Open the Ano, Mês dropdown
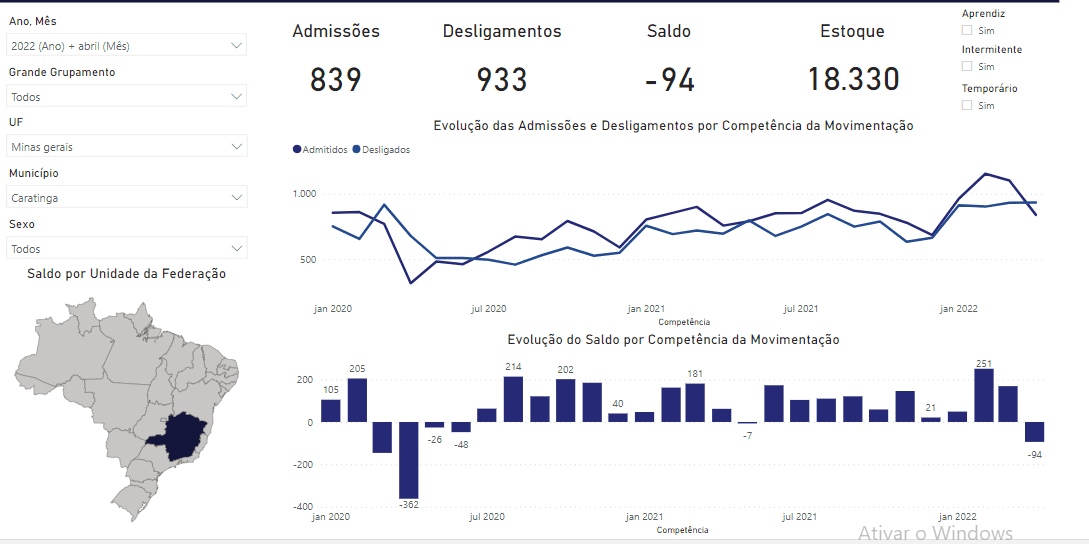1089x544 pixels. (126, 46)
